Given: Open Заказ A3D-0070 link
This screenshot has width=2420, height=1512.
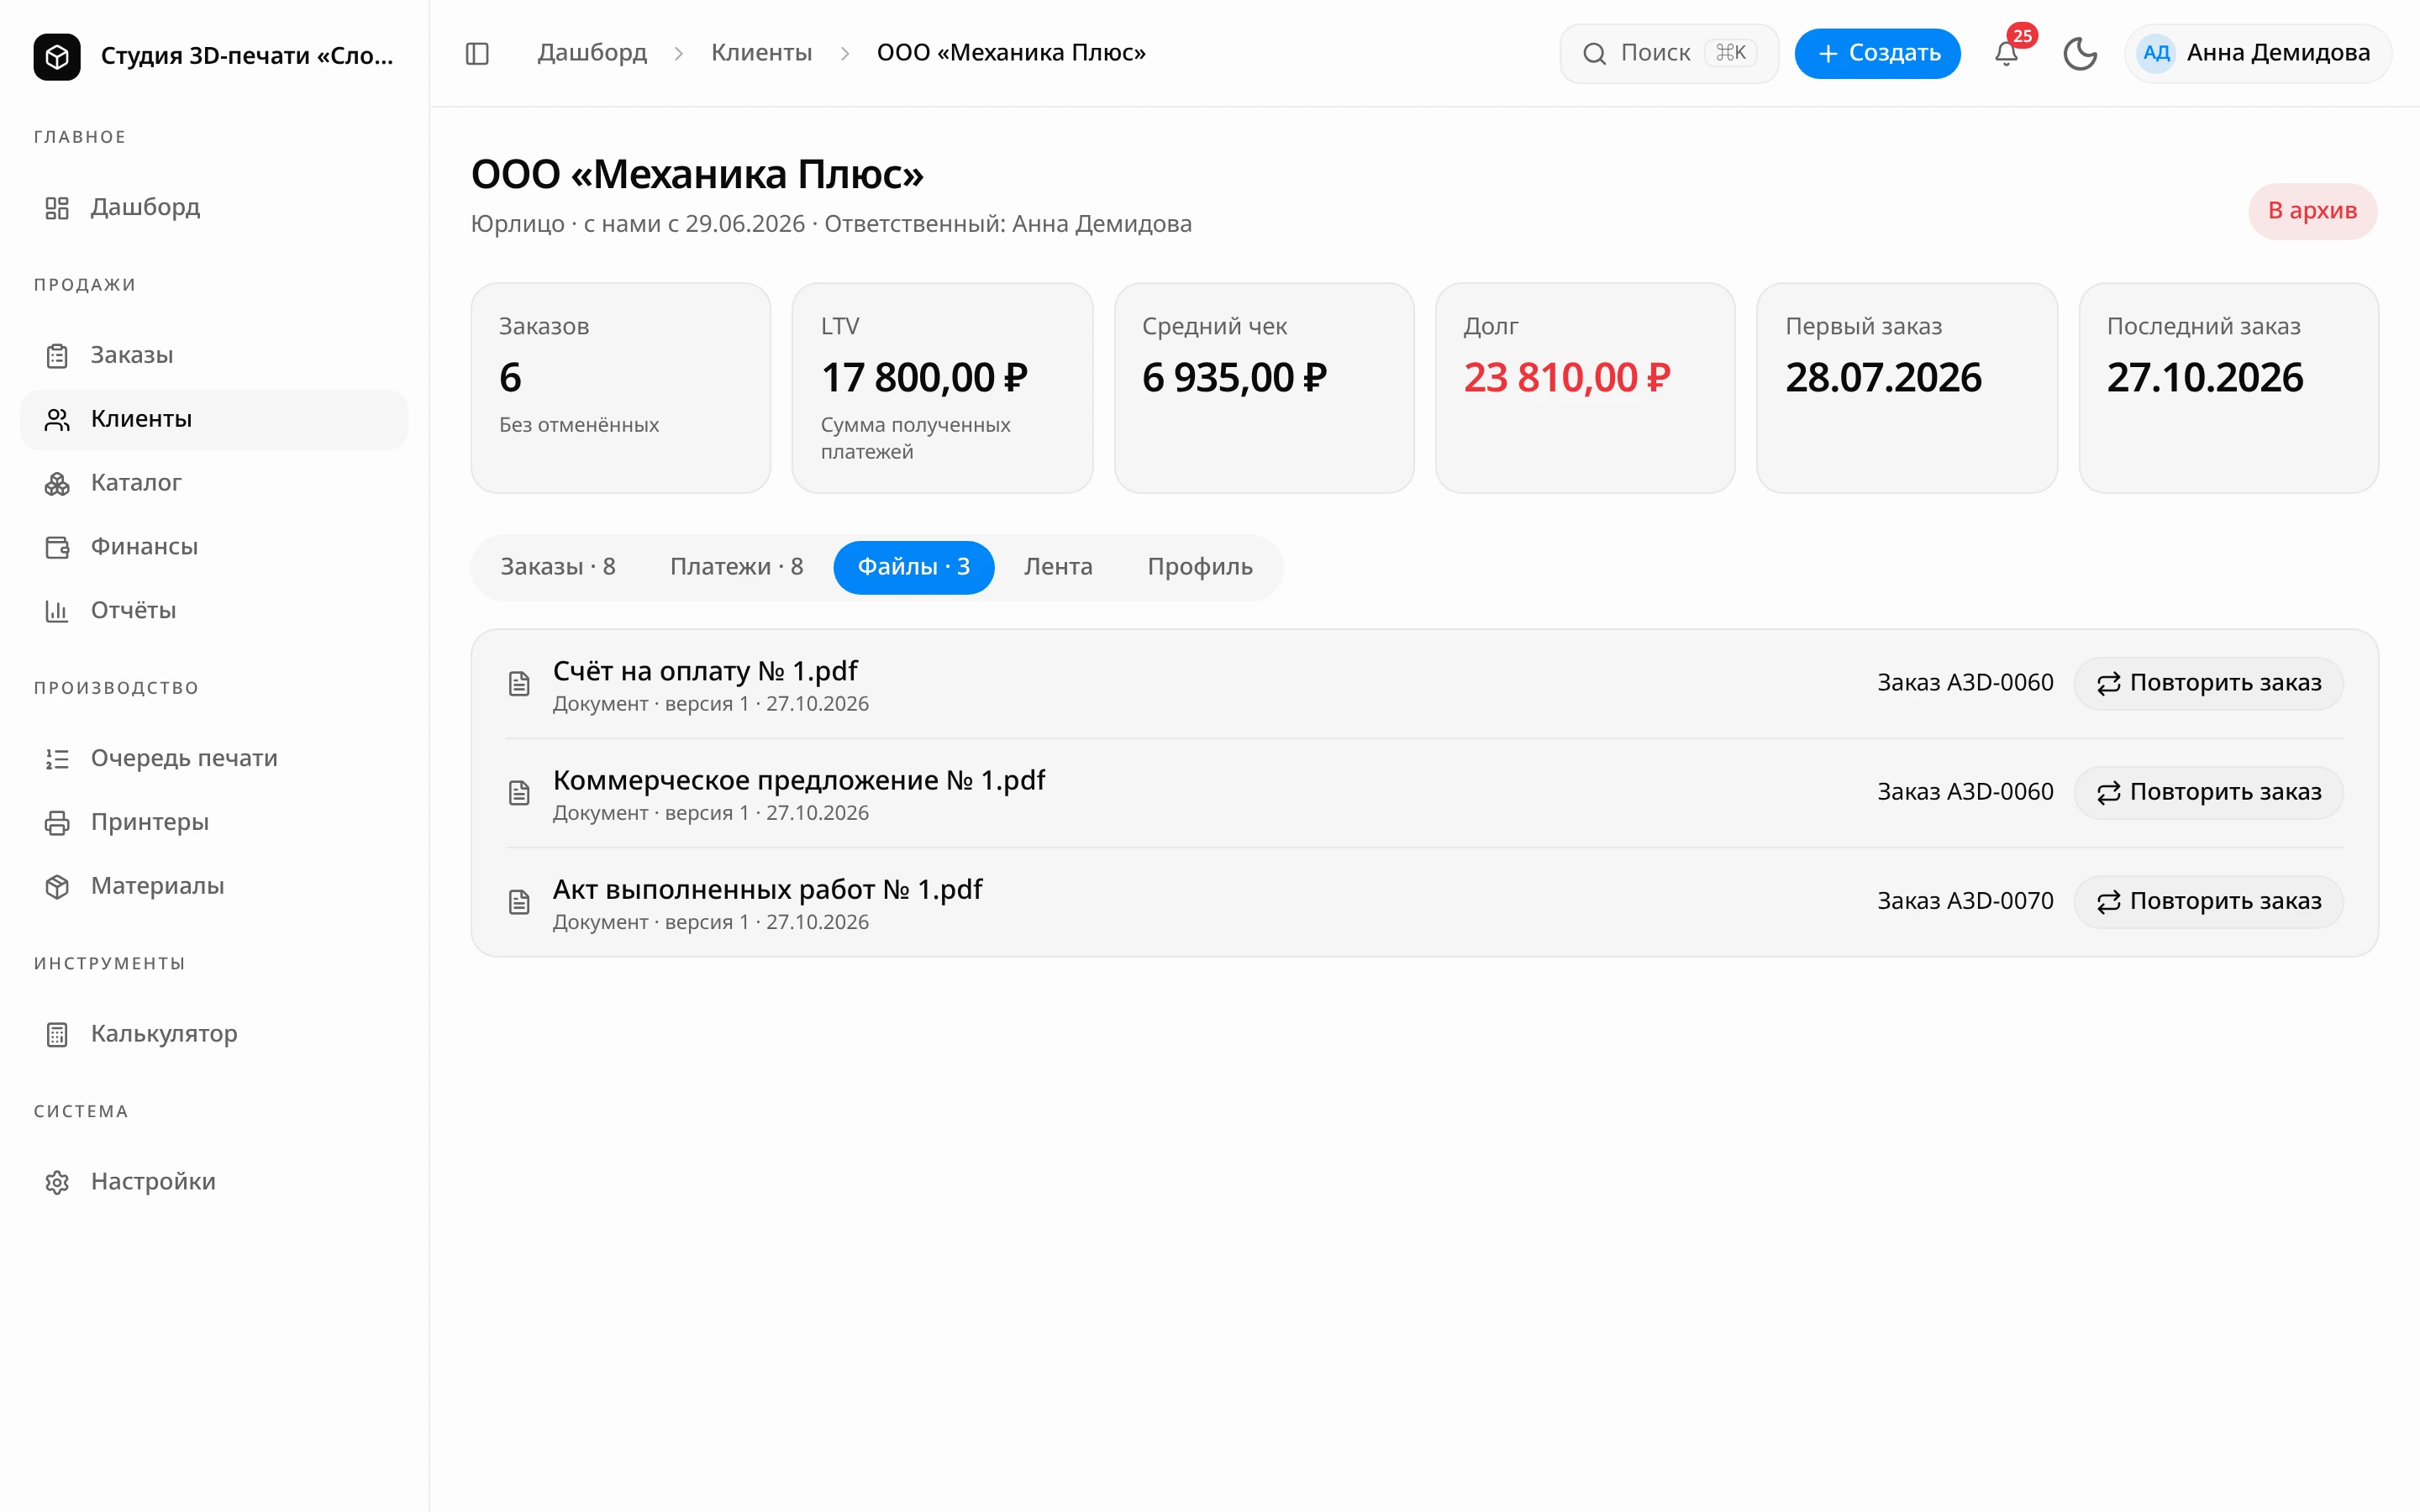Looking at the screenshot, I should [1965, 902].
